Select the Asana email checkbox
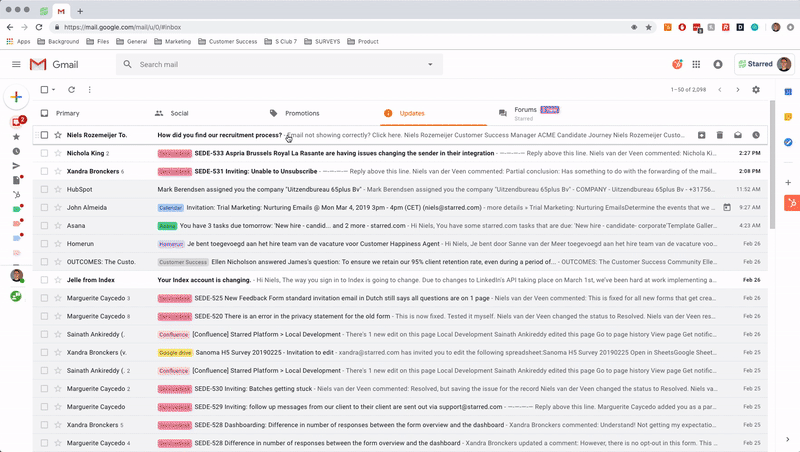 point(44,225)
